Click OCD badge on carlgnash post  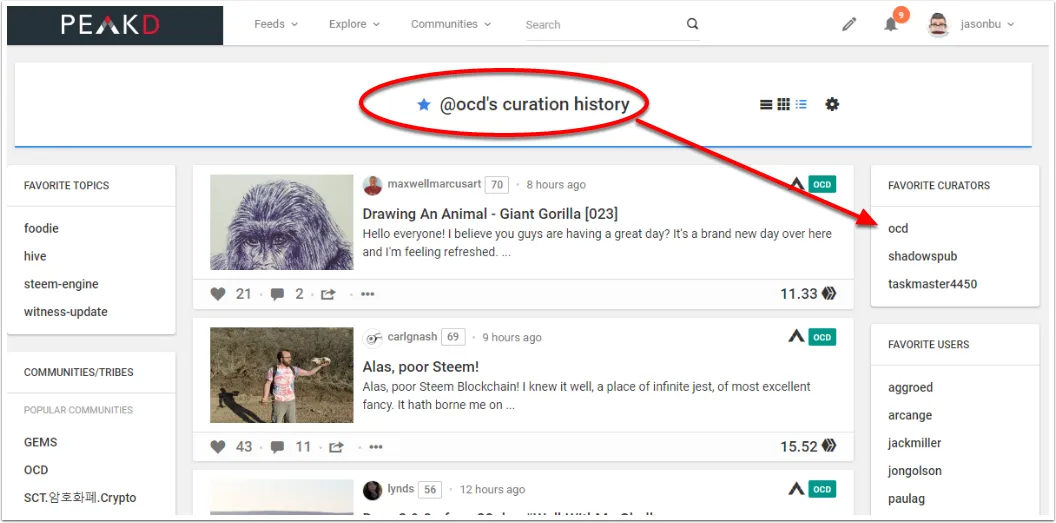[x=822, y=337]
